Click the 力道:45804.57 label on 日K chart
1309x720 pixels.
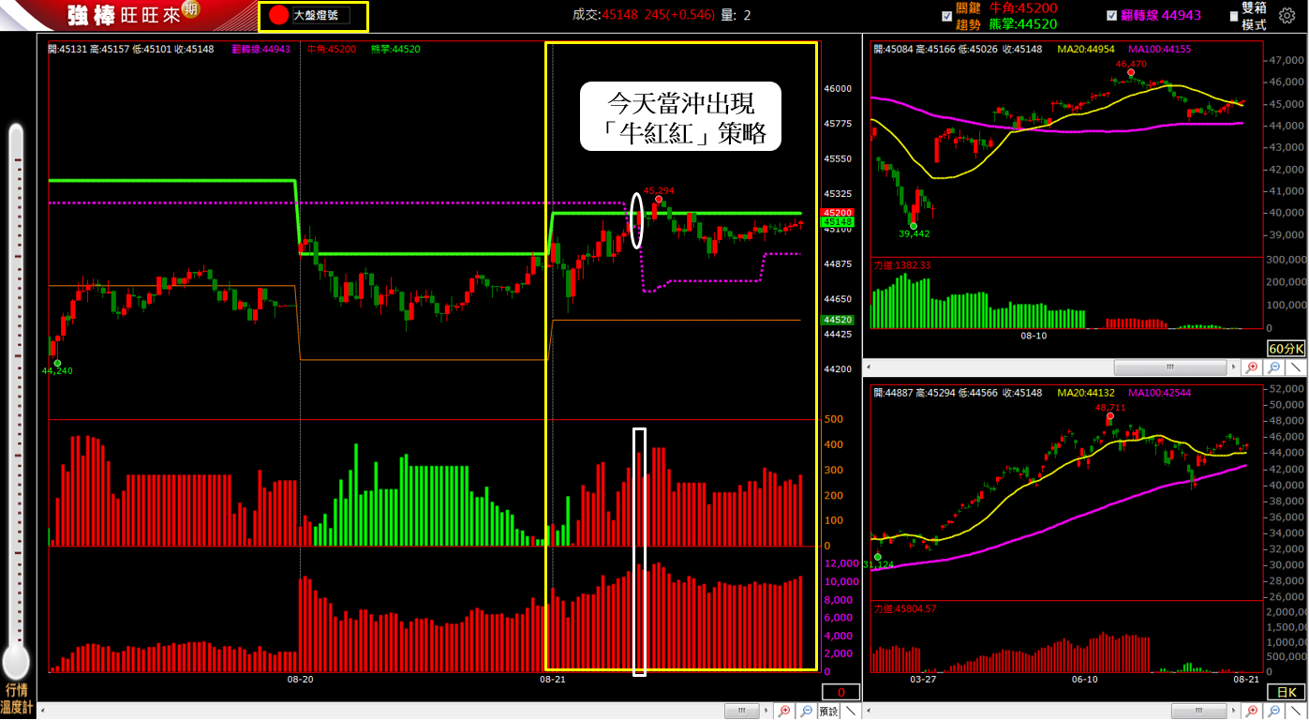click(906, 607)
